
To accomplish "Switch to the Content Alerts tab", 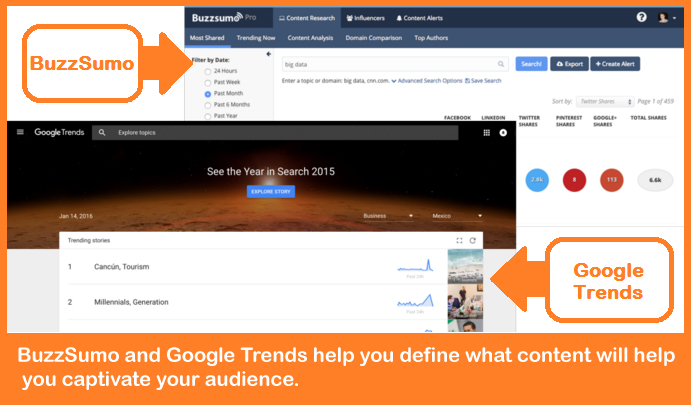I will pos(419,18).
